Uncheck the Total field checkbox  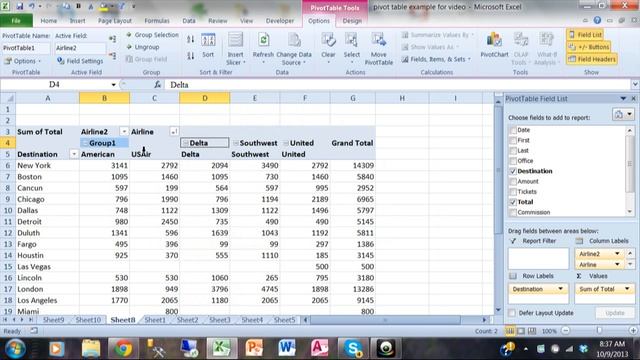513,202
